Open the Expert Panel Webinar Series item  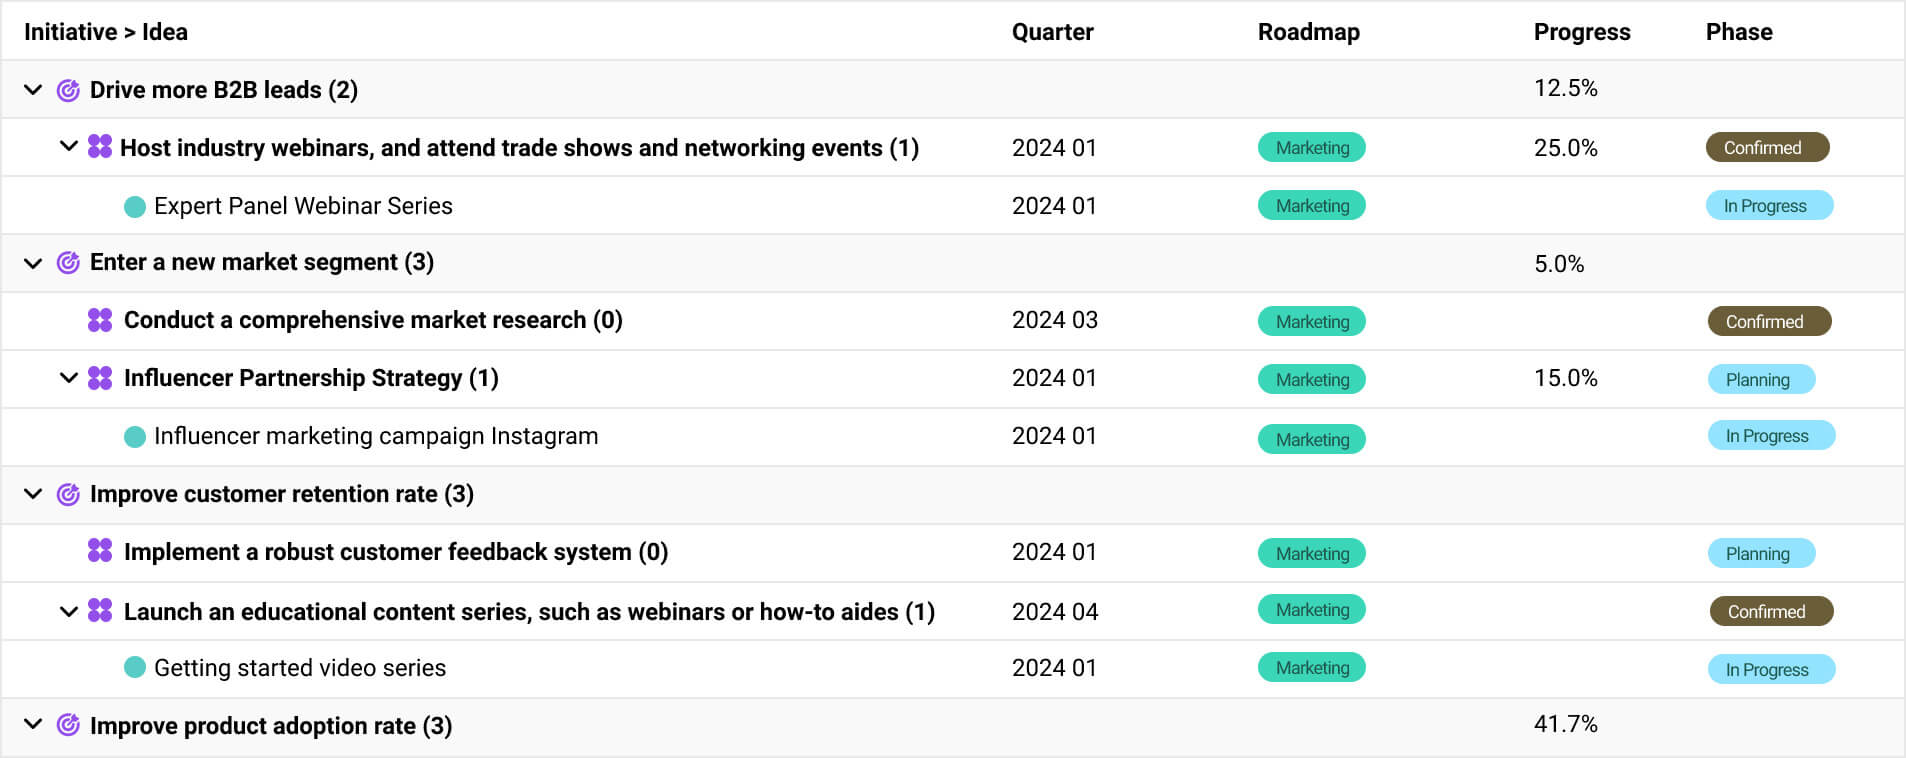(303, 206)
